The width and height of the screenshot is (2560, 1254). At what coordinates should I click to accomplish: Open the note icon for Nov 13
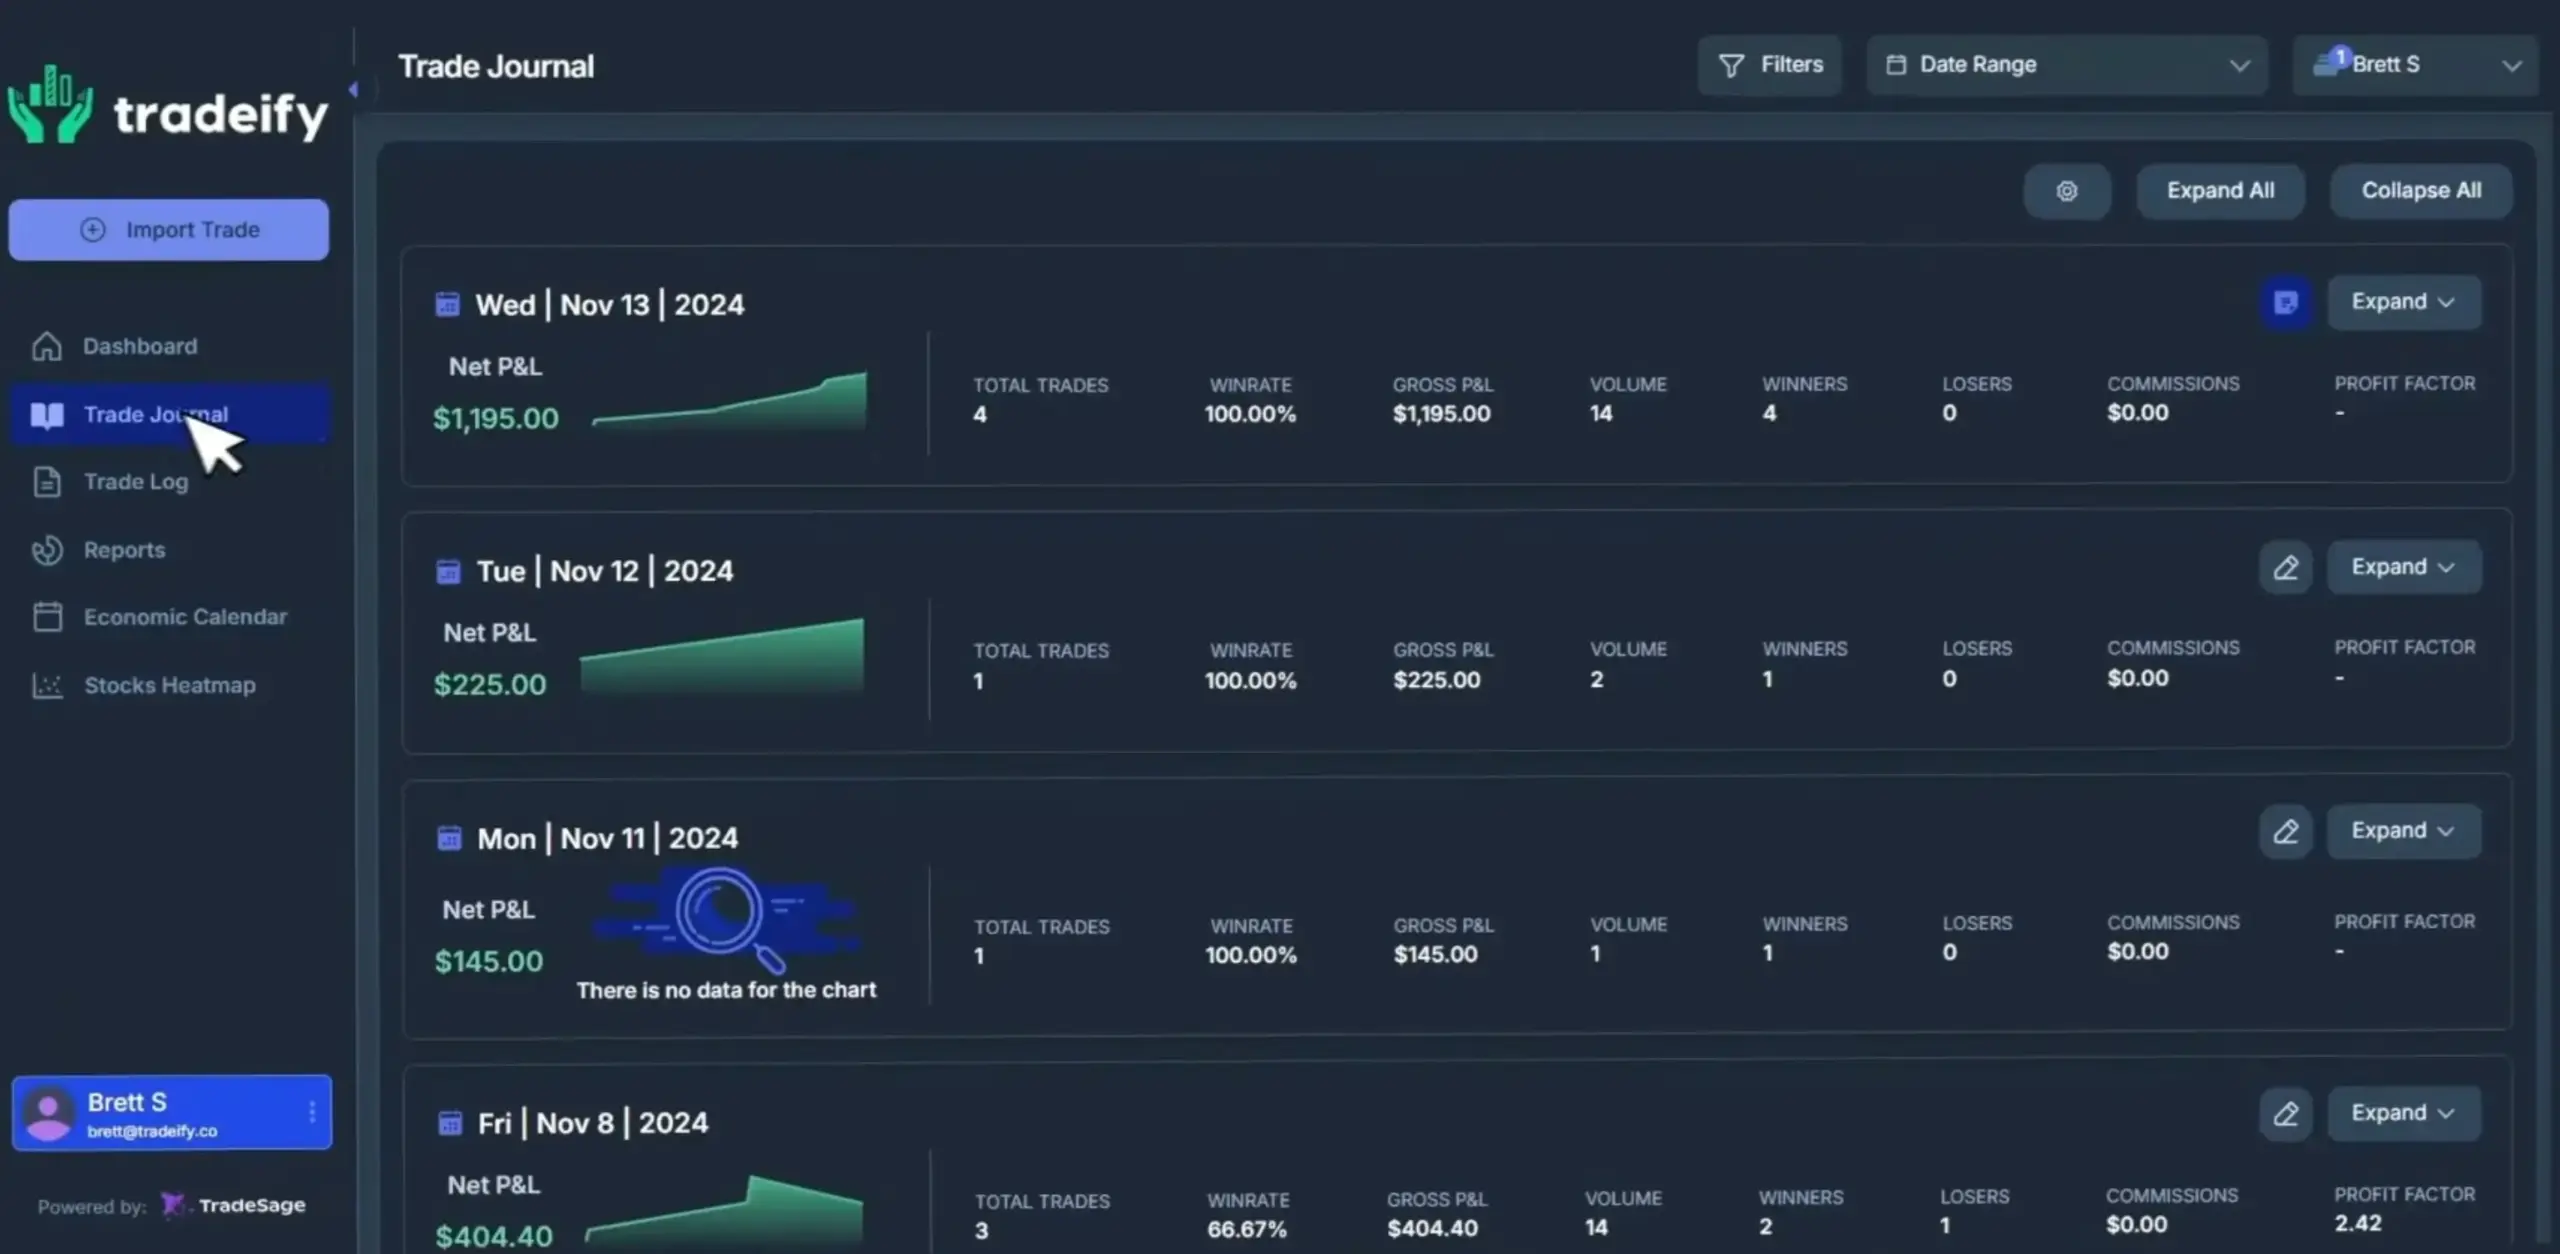pyautogui.click(x=2285, y=302)
